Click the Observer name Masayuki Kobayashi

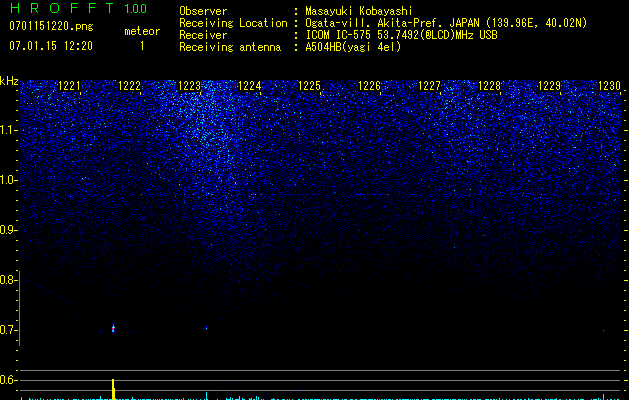pos(359,11)
